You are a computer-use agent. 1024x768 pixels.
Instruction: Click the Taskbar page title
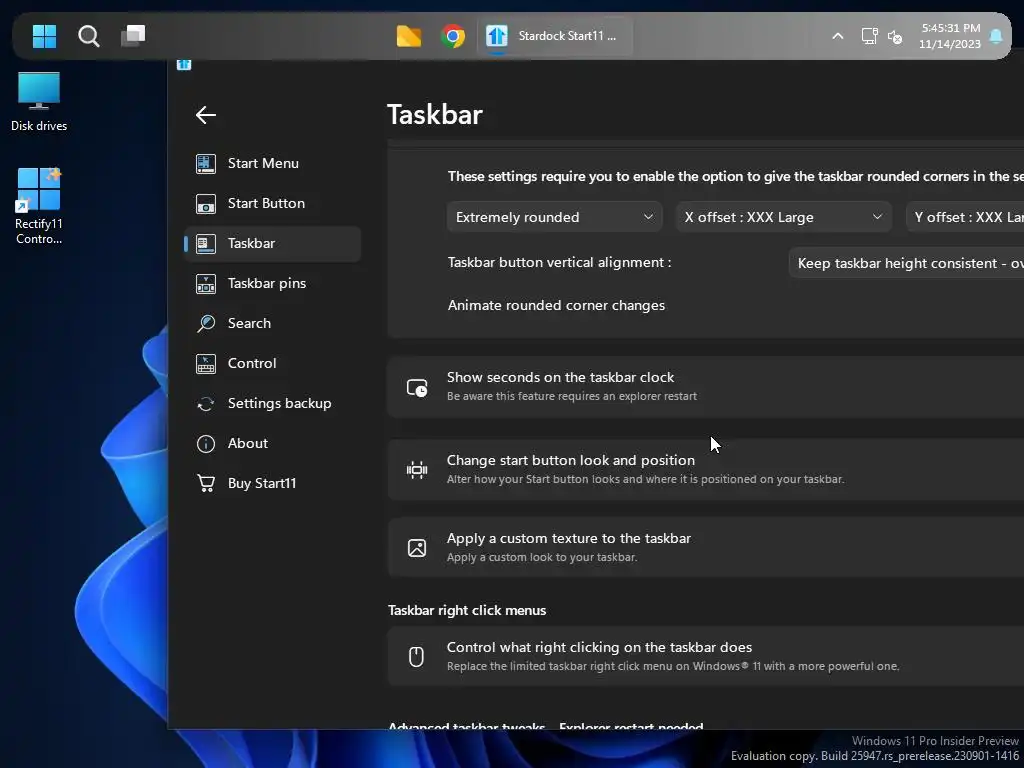(435, 114)
